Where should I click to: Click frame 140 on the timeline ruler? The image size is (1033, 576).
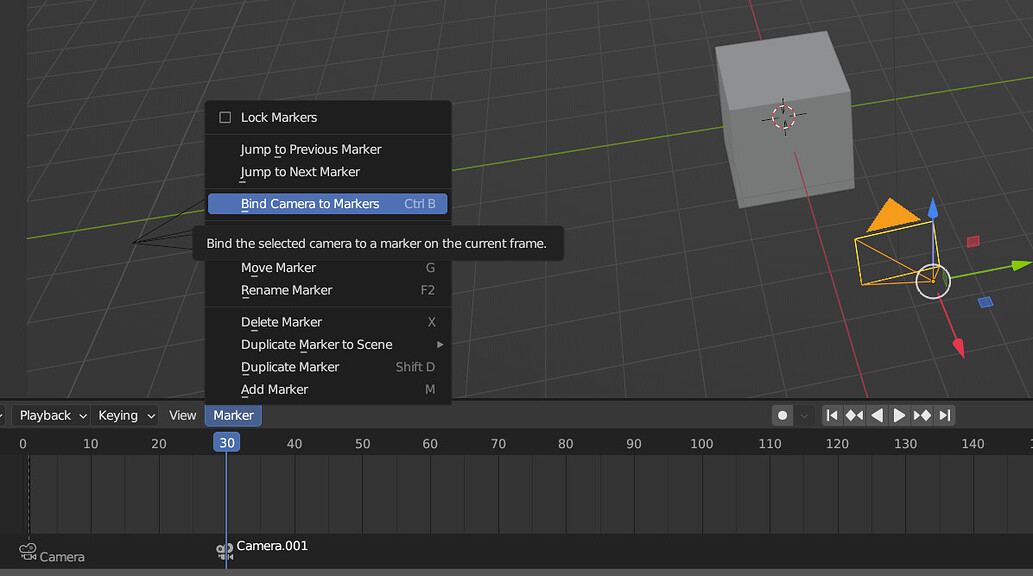[x=973, y=444]
